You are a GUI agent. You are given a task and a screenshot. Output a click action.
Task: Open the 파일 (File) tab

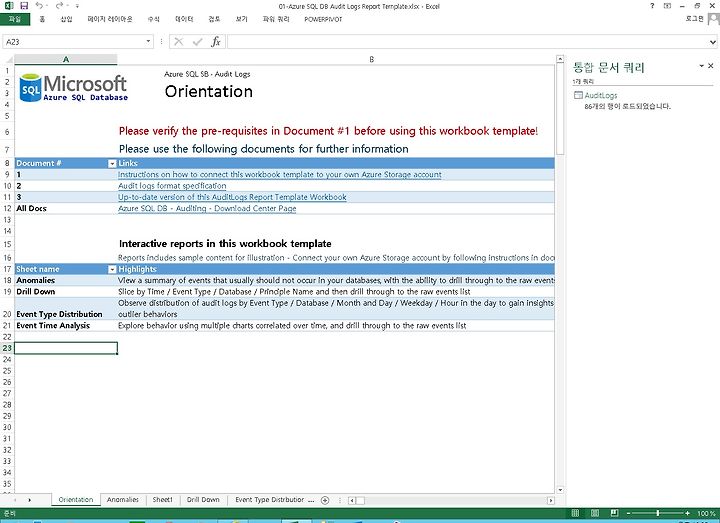(15, 19)
